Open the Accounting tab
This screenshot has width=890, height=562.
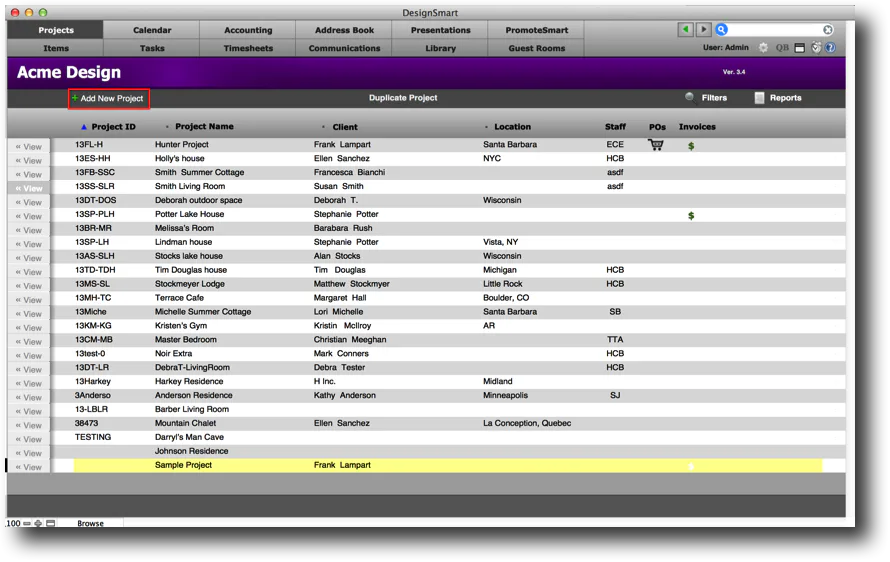248,30
